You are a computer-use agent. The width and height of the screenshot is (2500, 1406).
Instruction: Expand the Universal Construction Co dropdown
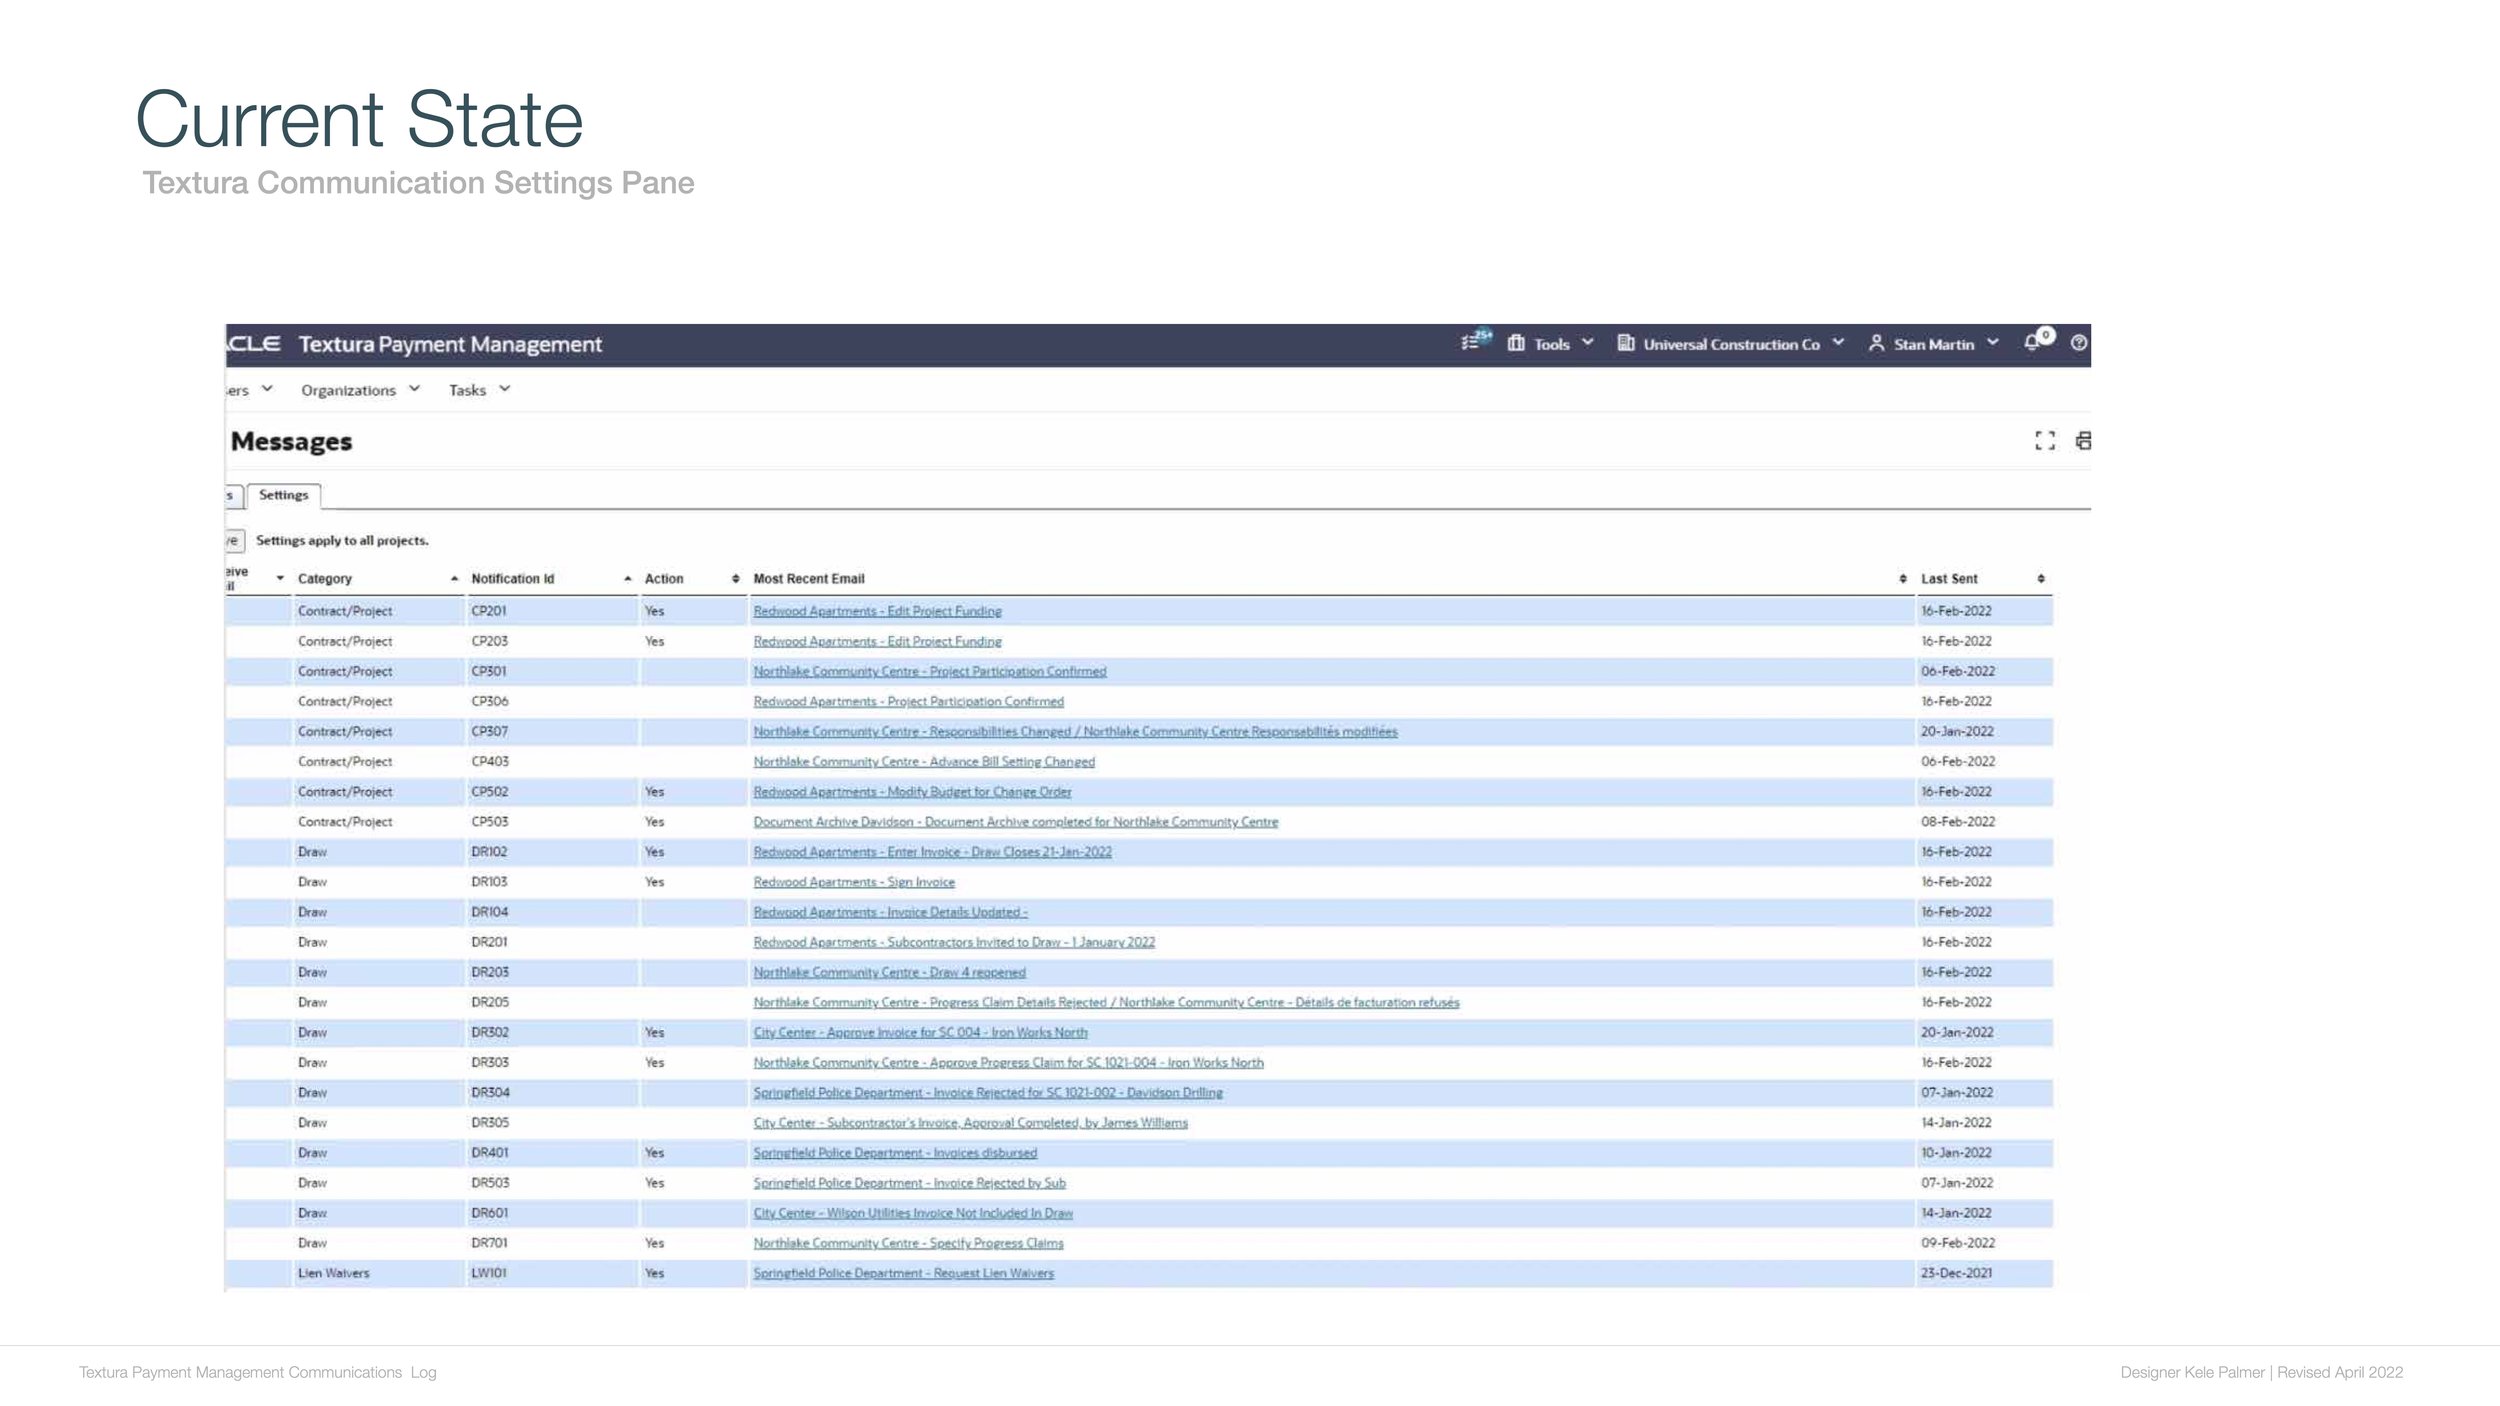[x=1838, y=343]
